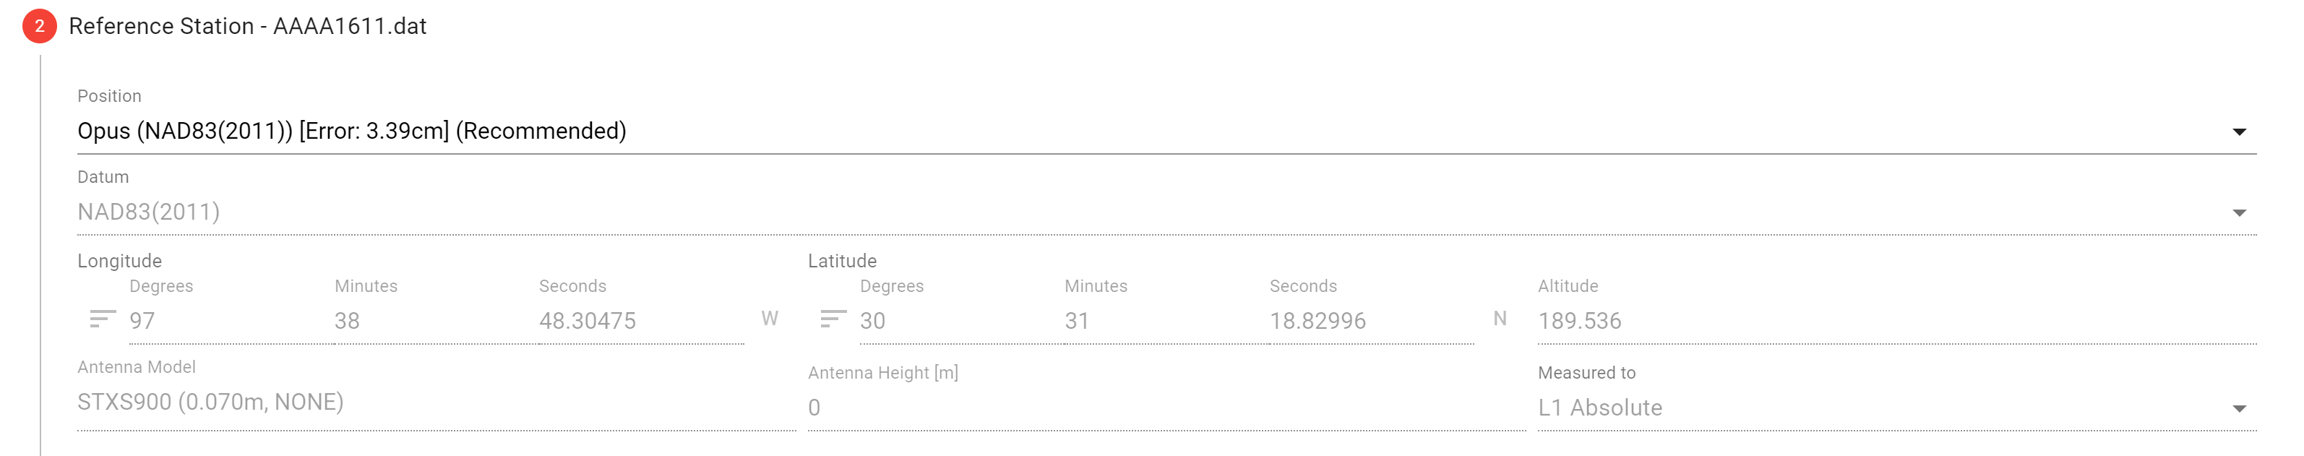The height and width of the screenshot is (456, 2304).
Task: Focus the Latitude Seconds field 18.82996
Action: (1370, 321)
